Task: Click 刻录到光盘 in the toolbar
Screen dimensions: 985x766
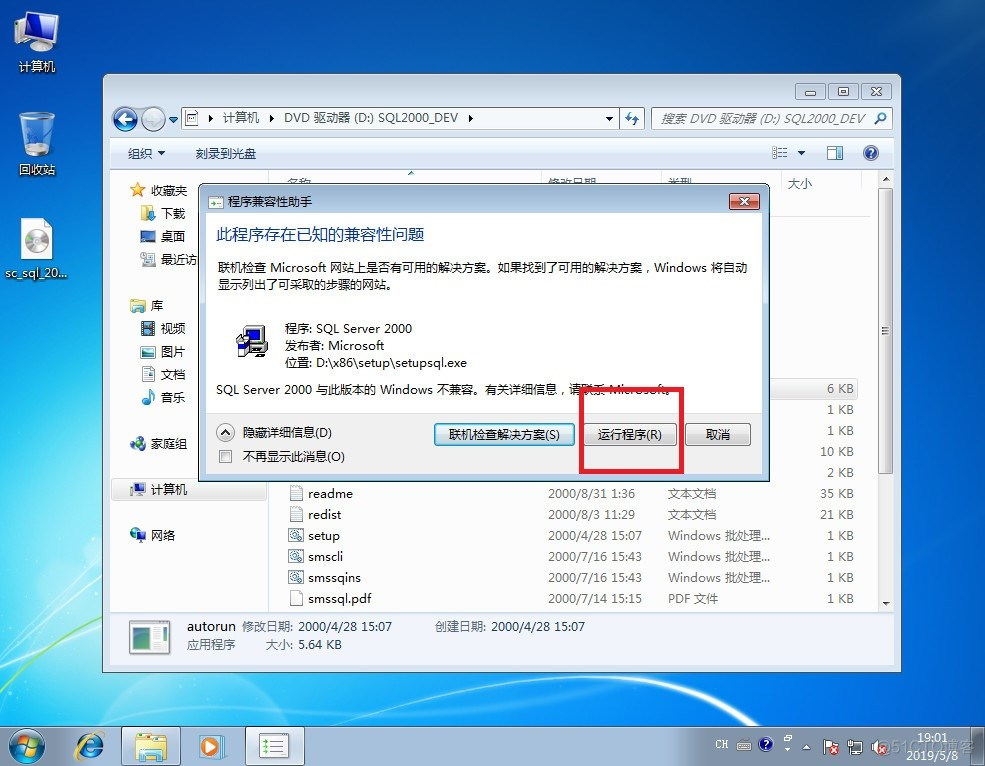Action: (x=226, y=153)
